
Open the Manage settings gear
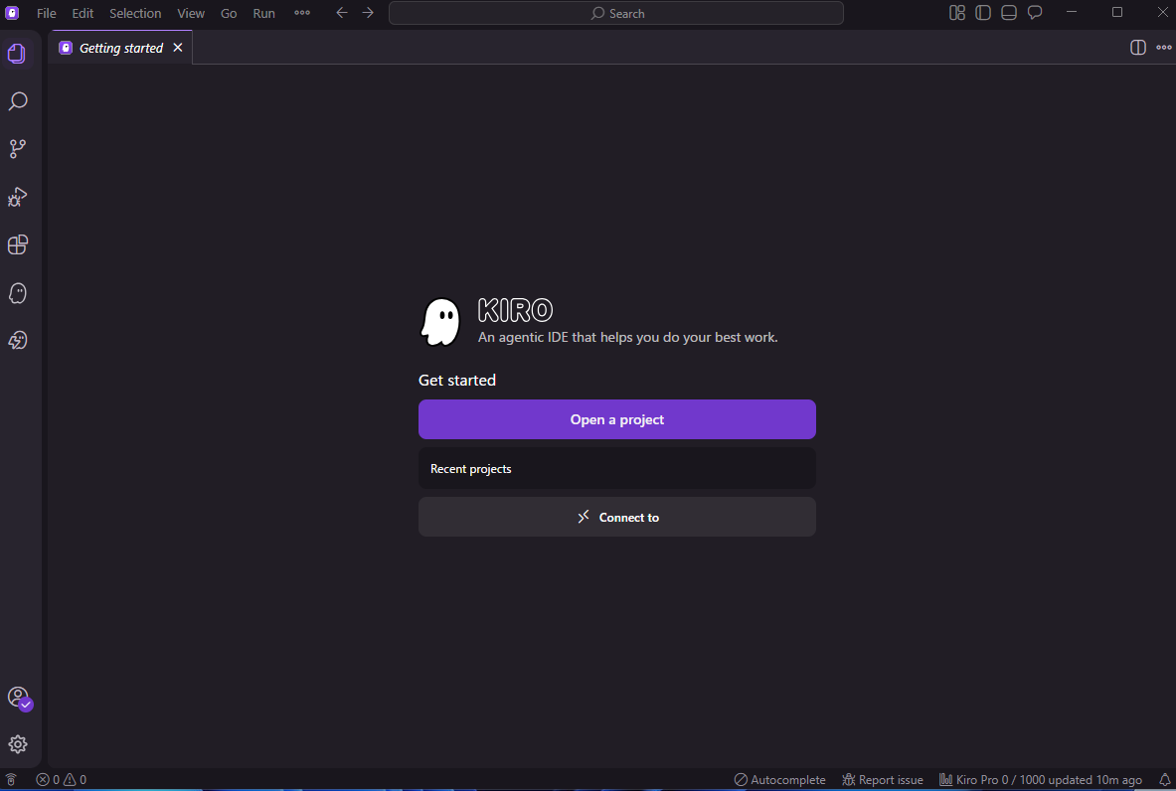pos(17,744)
